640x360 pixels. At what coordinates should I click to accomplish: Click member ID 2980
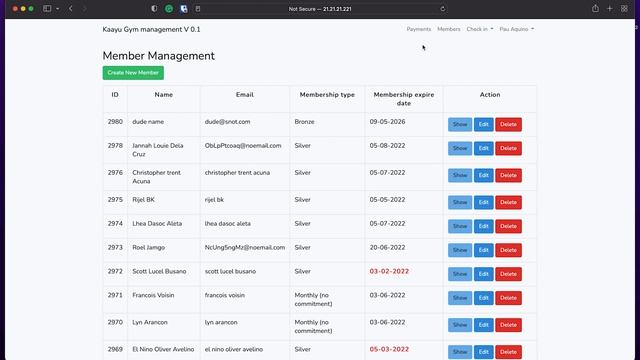(115, 122)
